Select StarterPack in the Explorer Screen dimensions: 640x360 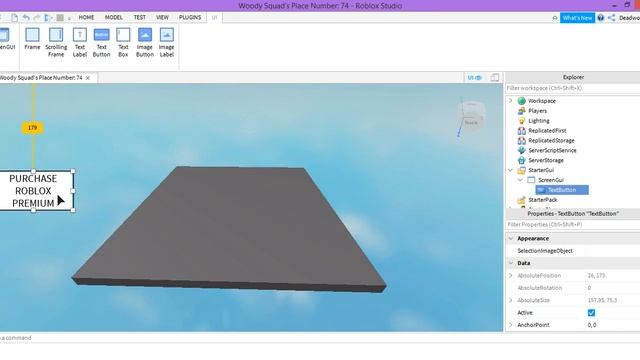pos(542,200)
